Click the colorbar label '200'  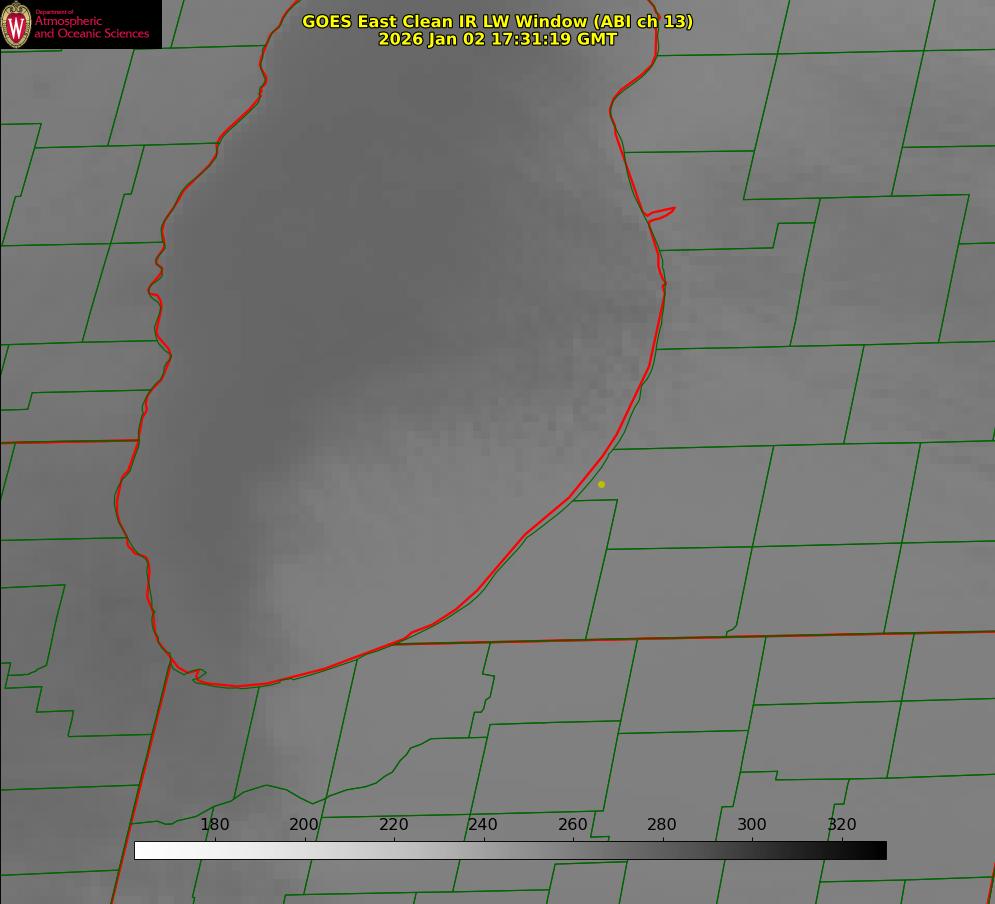click(x=304, y=824)
